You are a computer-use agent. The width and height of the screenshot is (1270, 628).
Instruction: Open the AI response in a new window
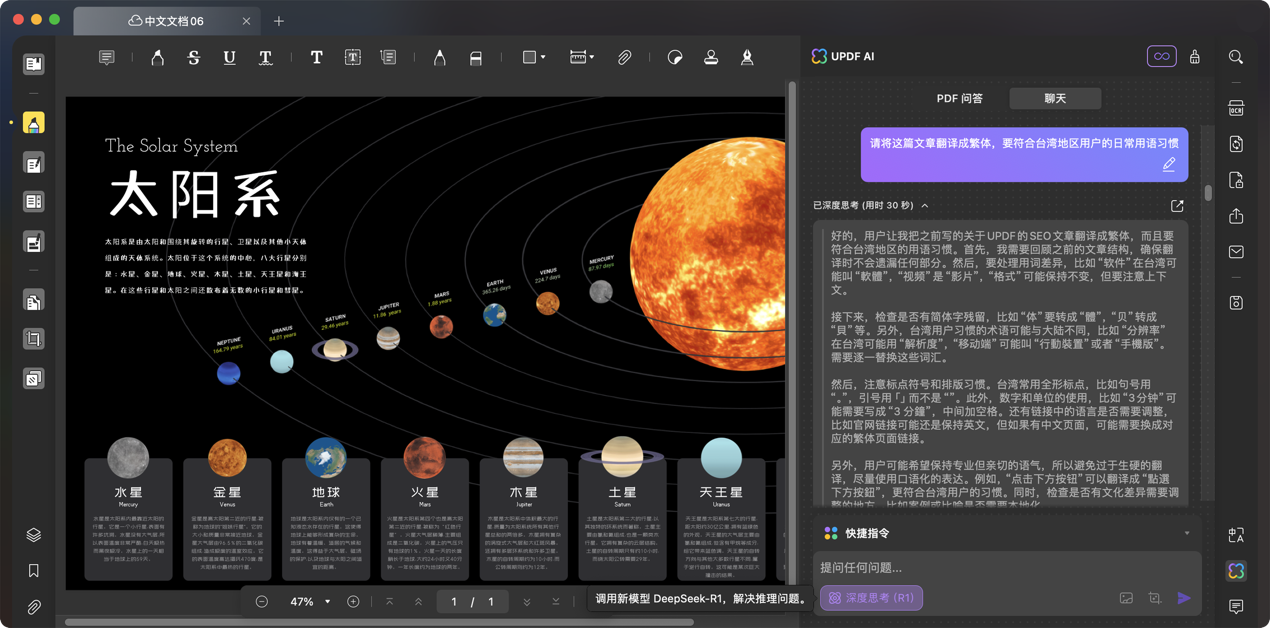click(1177, 206)
